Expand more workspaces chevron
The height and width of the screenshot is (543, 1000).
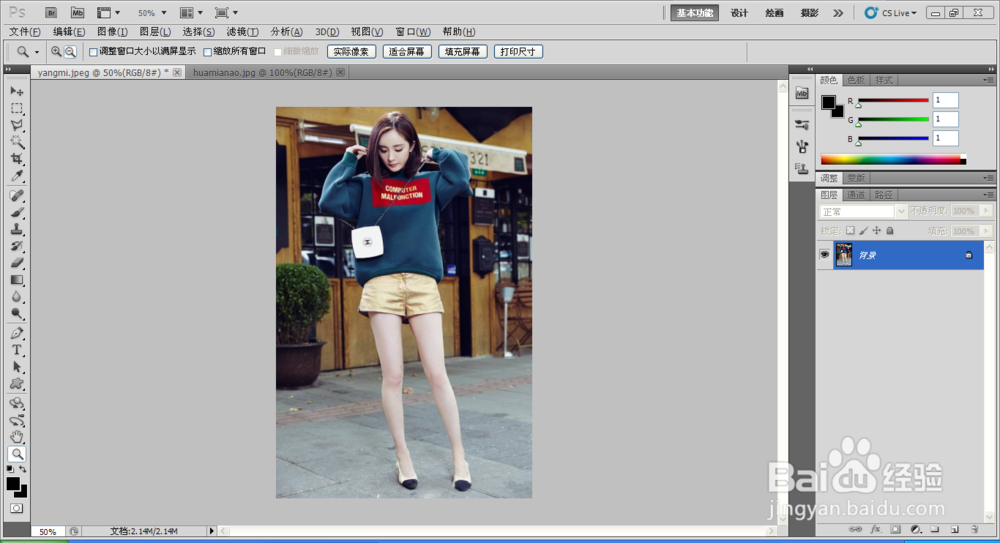point(838,13)
